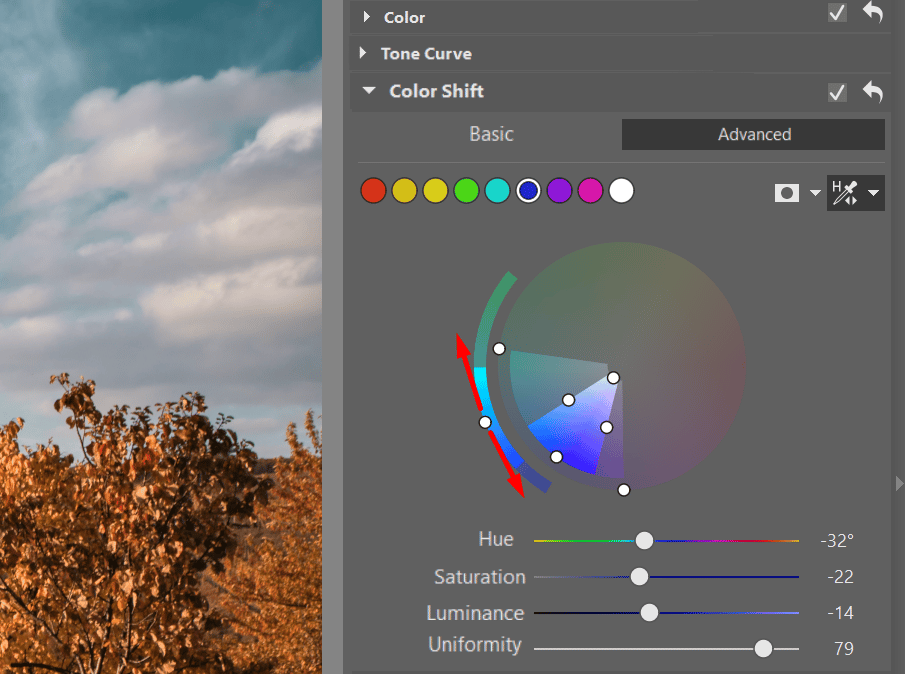Select the purple color range circle
Viewport: 905px width, 674px height.
point(559,190)
